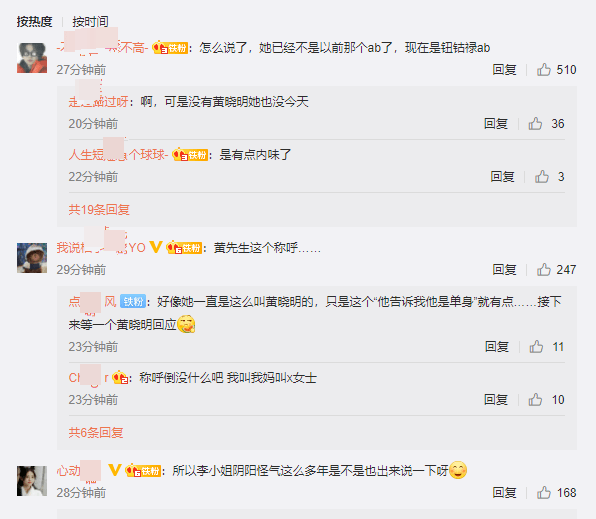Reply to the comment posted 27分钟前

point(504,70)
